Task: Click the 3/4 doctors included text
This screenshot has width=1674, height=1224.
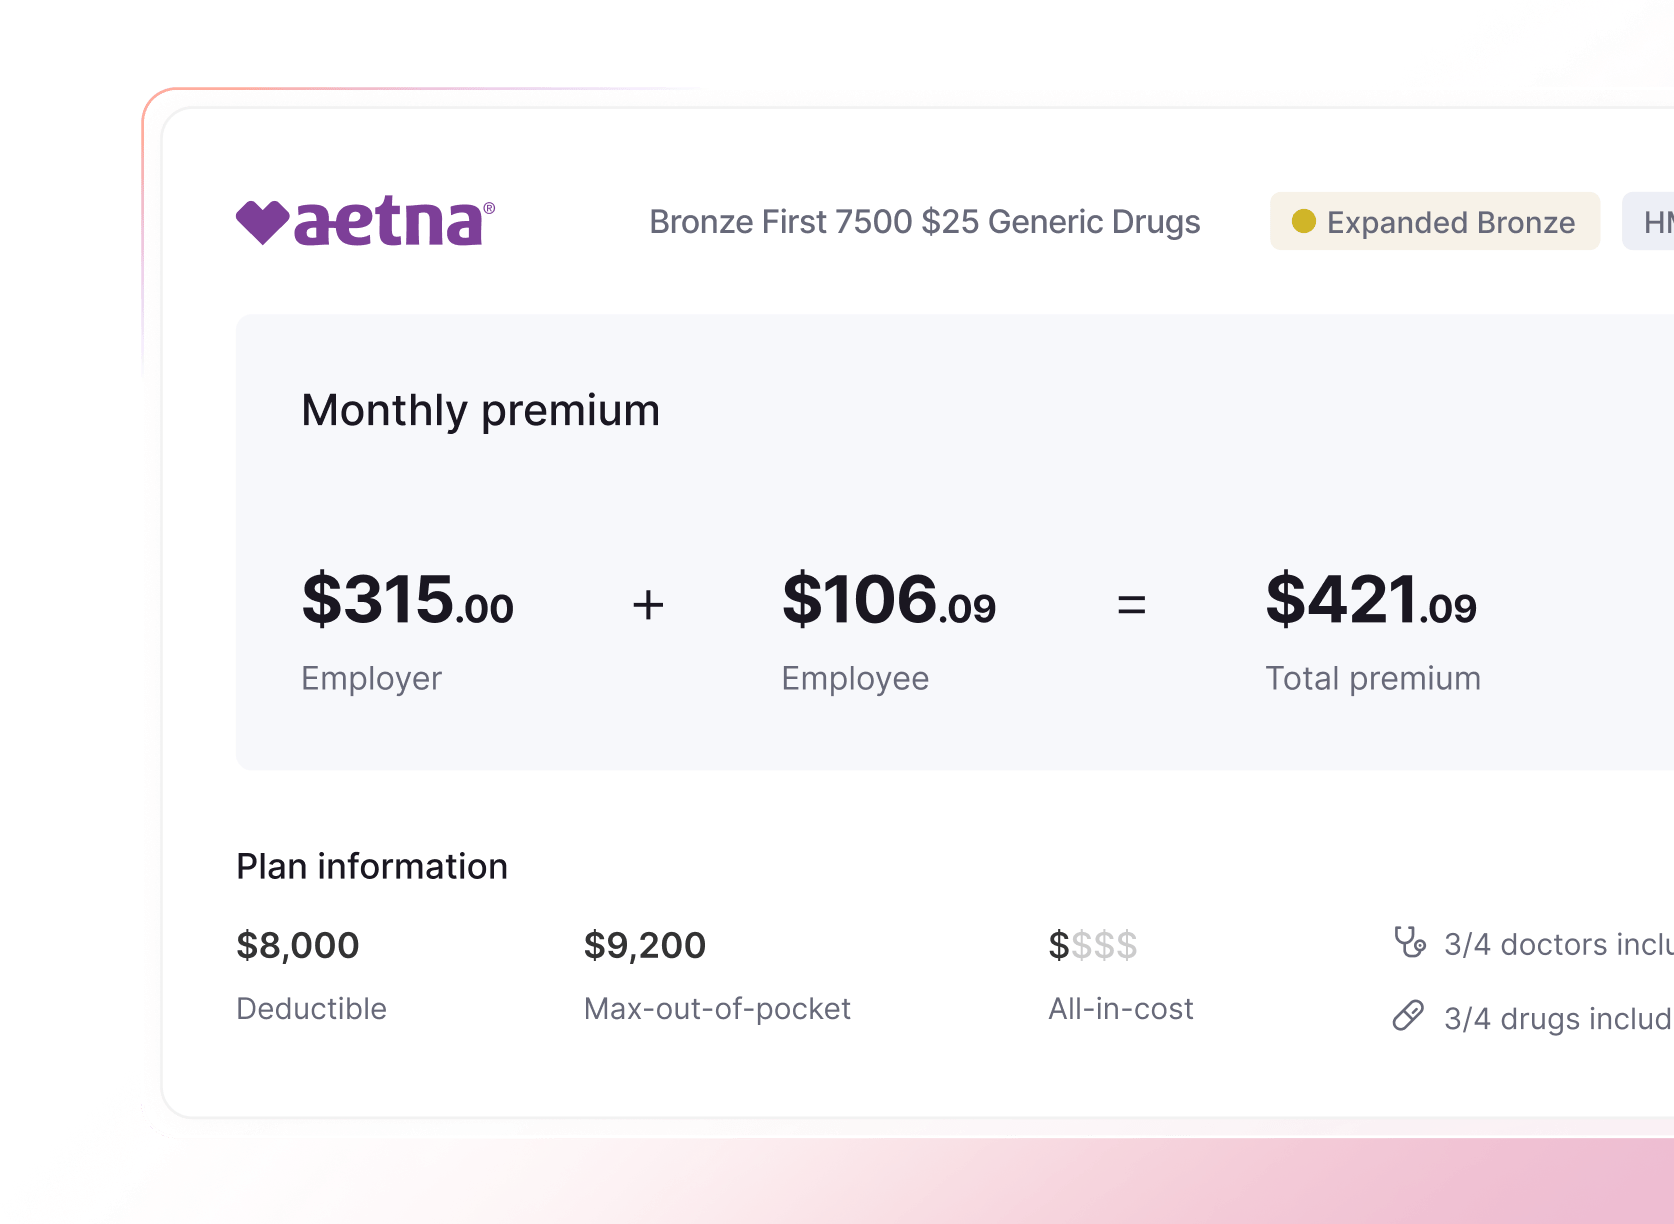Action: click(x=1557, y=944)
